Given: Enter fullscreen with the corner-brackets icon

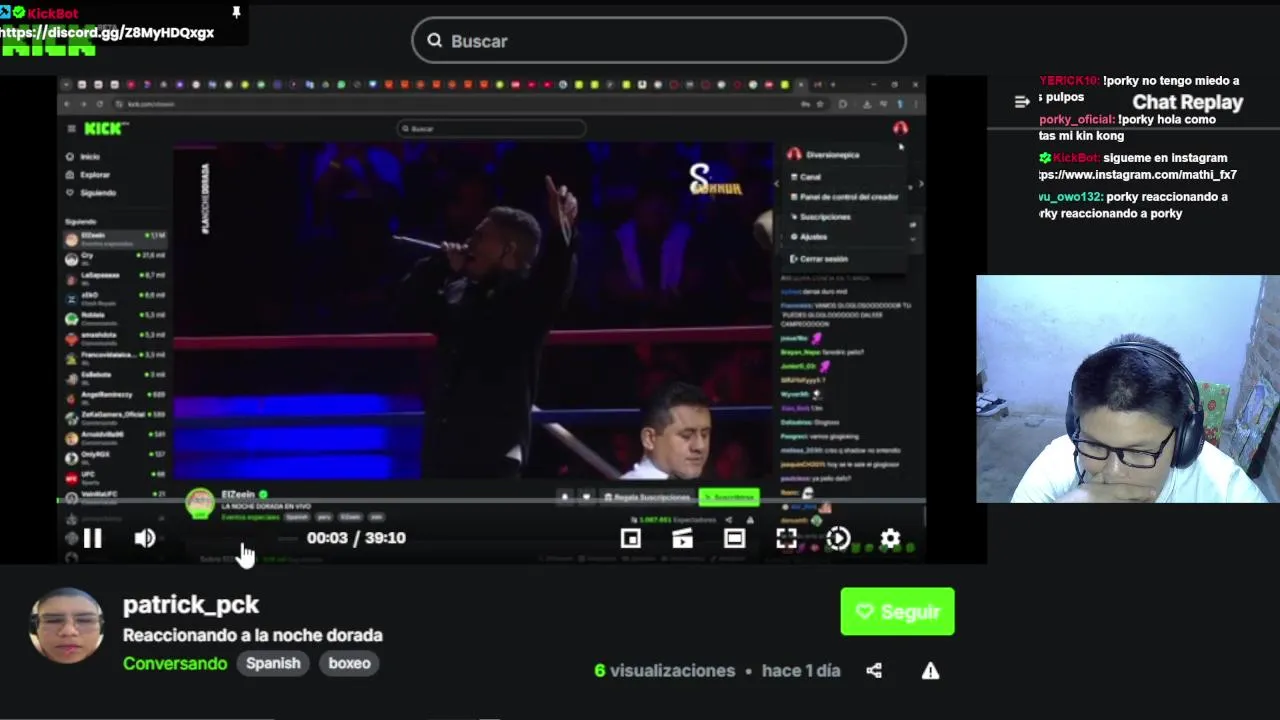Looking at the screenshot, I should click(787, 539).
